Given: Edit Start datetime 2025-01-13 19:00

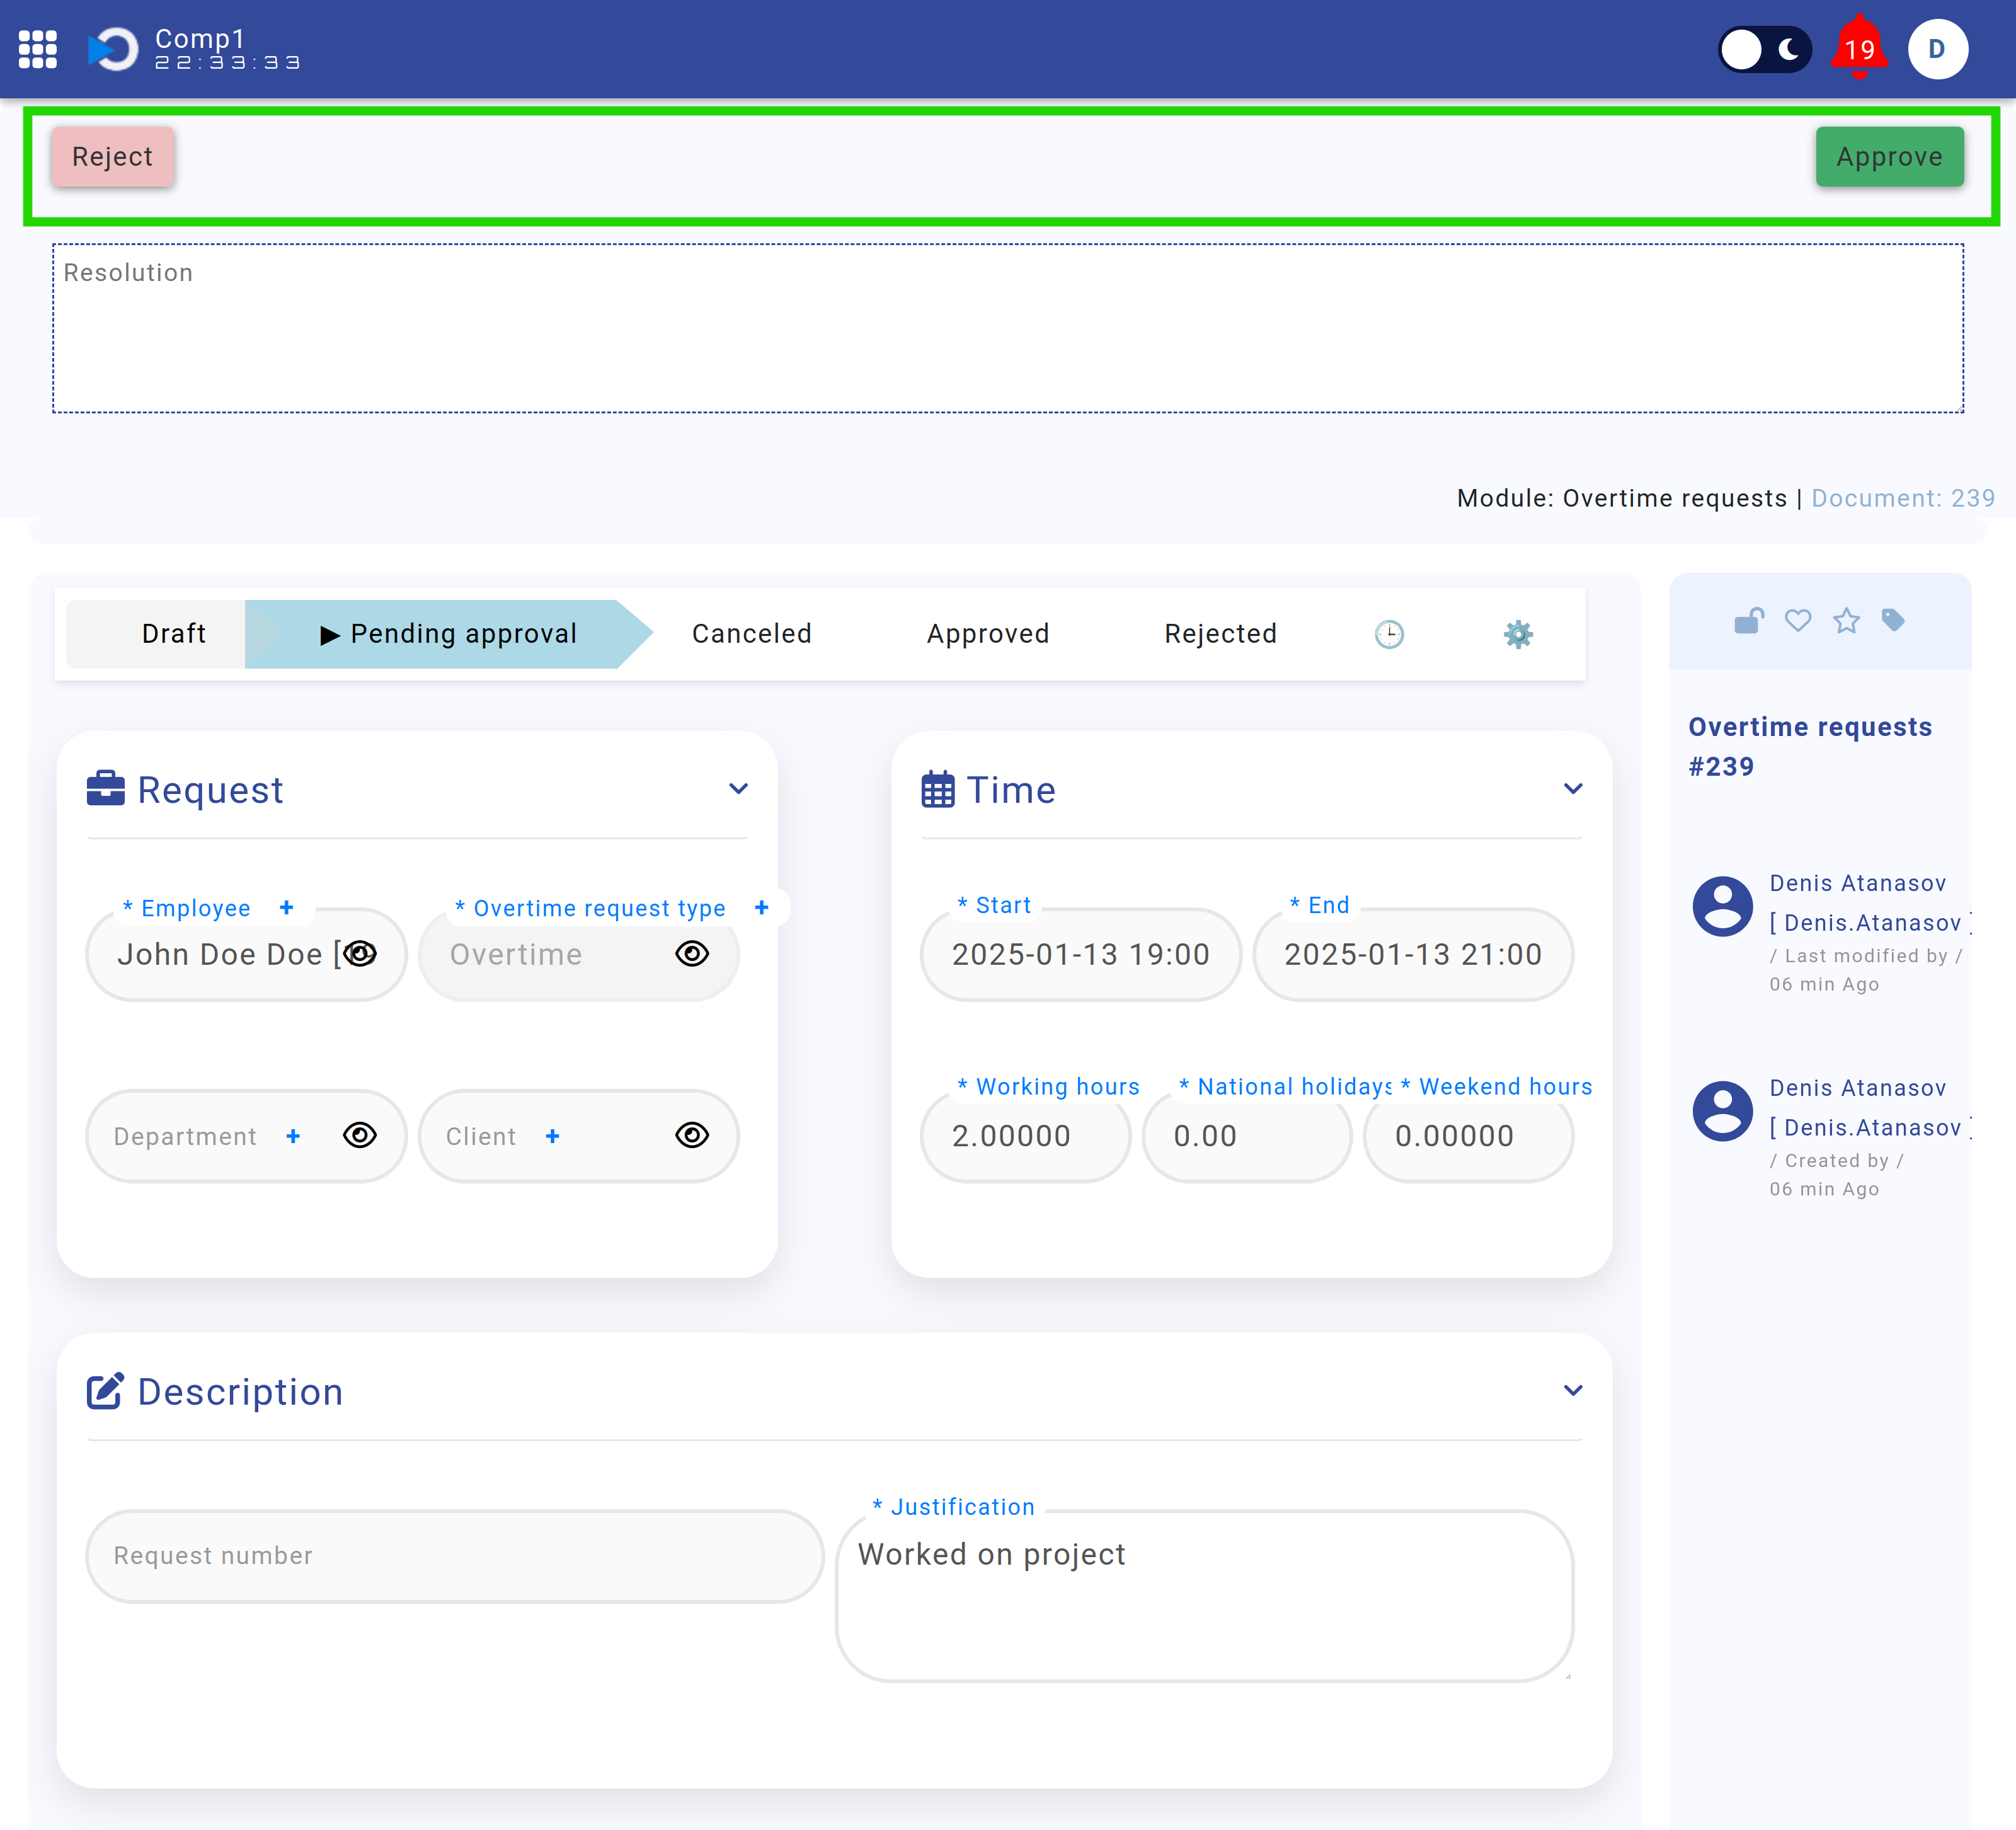Looking at the screenshot, I should [x=1080, y=954].
